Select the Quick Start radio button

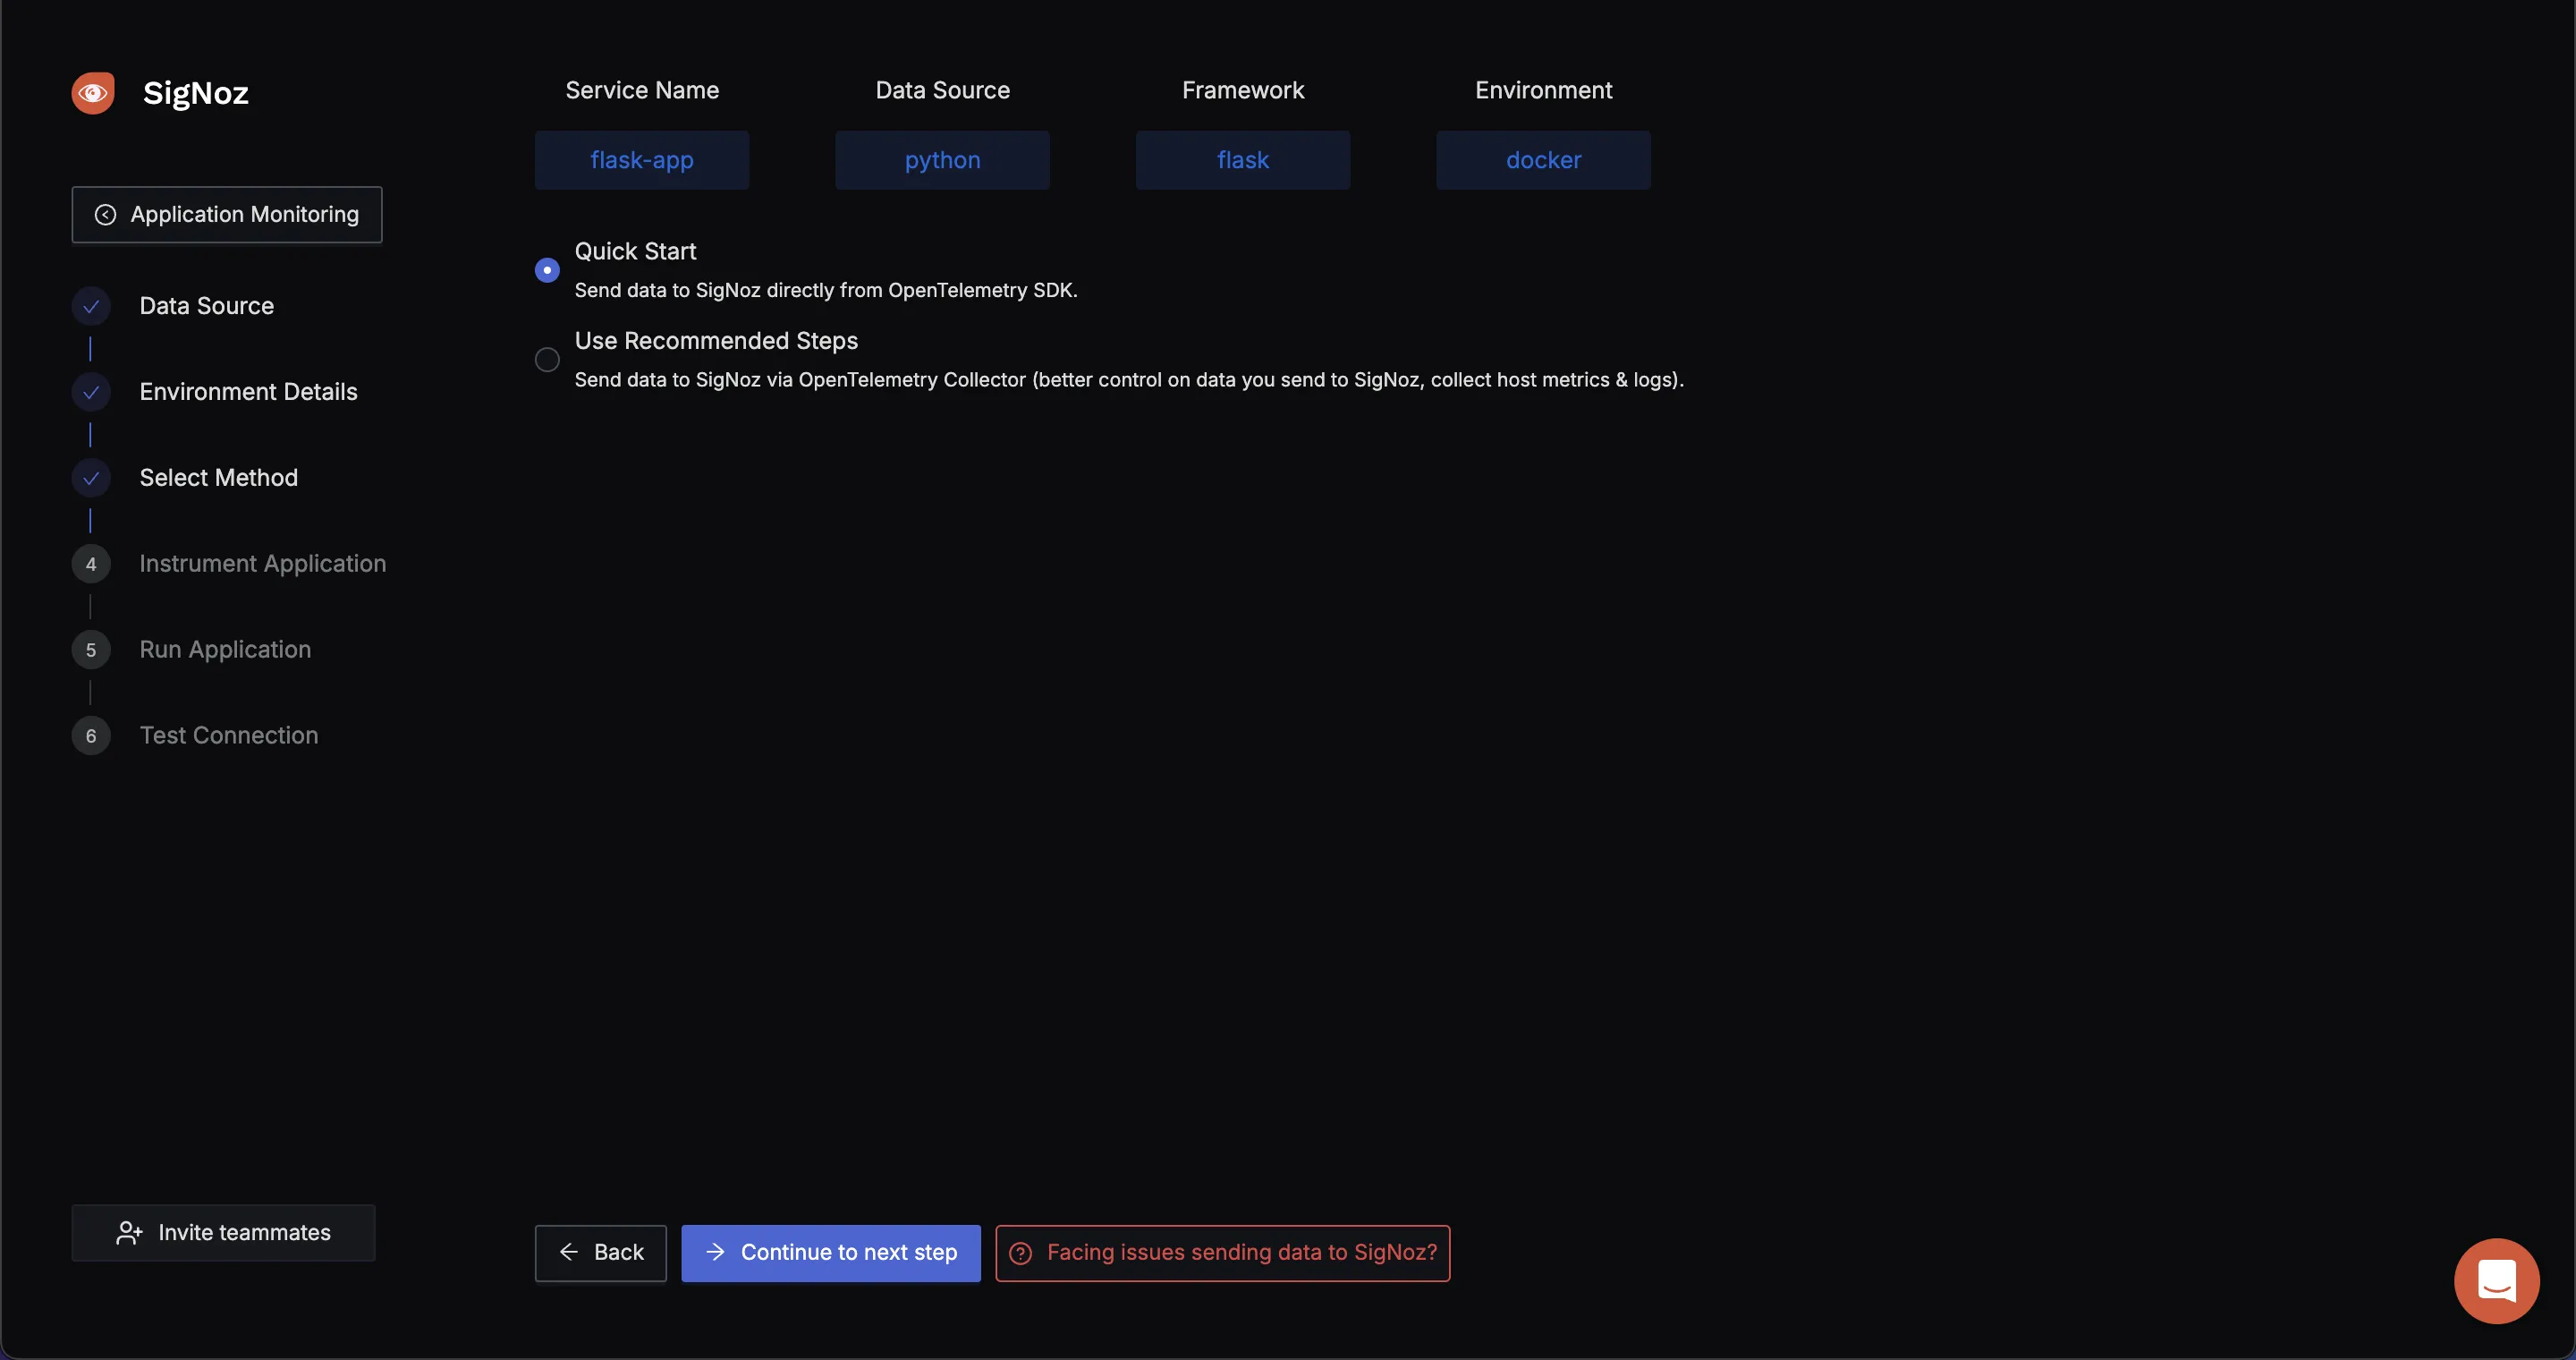tap(547, 270)
